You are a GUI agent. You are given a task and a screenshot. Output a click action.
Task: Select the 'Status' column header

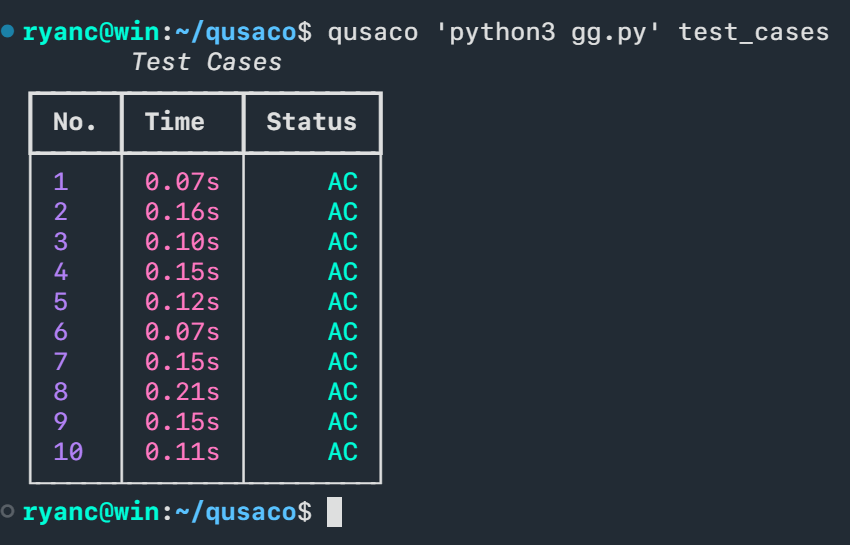click(311, 122)
